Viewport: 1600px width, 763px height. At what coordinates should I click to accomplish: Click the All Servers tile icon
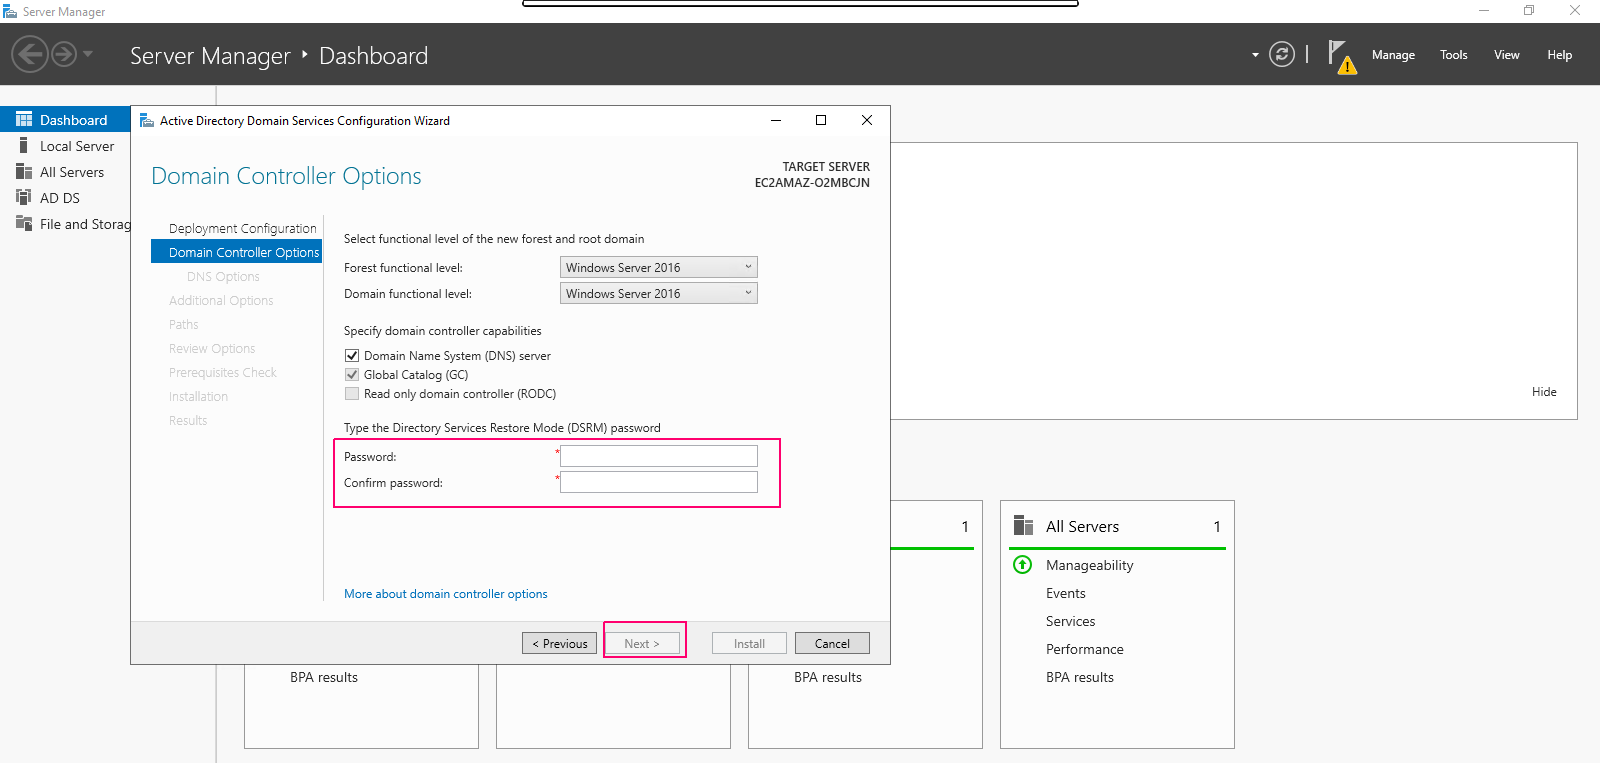[x=1023, y=525]
